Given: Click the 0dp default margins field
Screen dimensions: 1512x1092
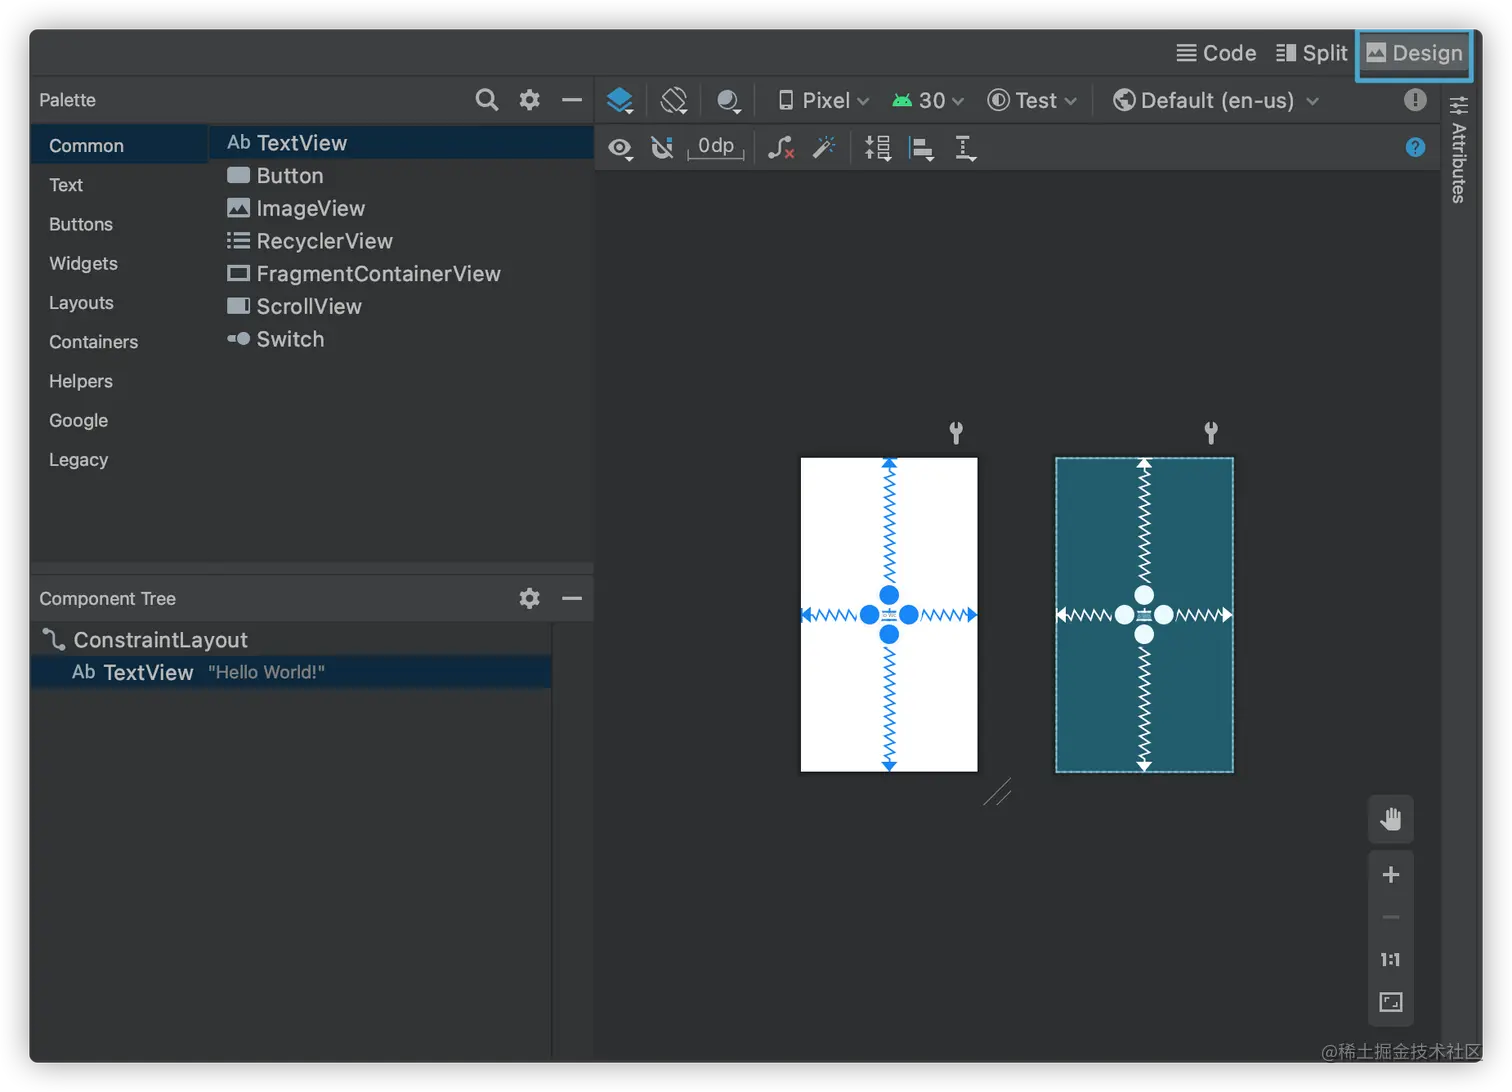Looking at the screenshot, I should [716, 147].
